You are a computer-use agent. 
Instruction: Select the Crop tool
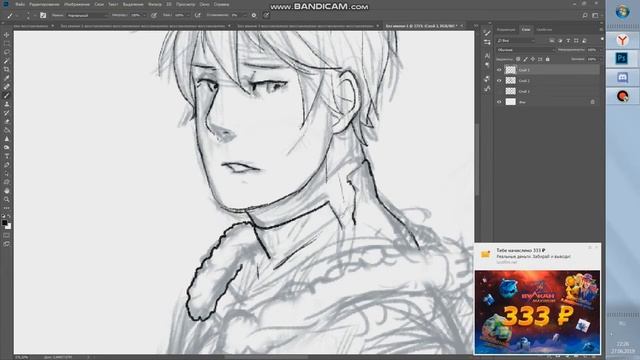[x=7, y=69]
